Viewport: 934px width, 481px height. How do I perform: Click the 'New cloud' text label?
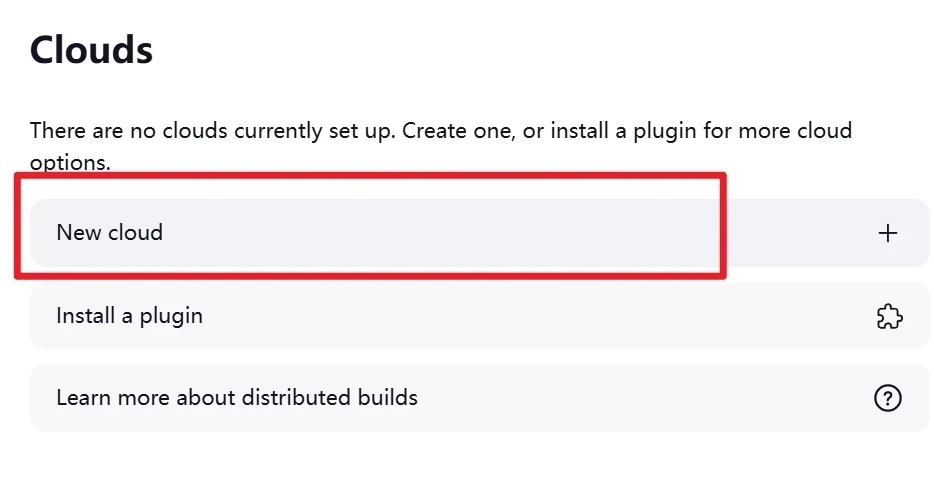tap(109, 233)
